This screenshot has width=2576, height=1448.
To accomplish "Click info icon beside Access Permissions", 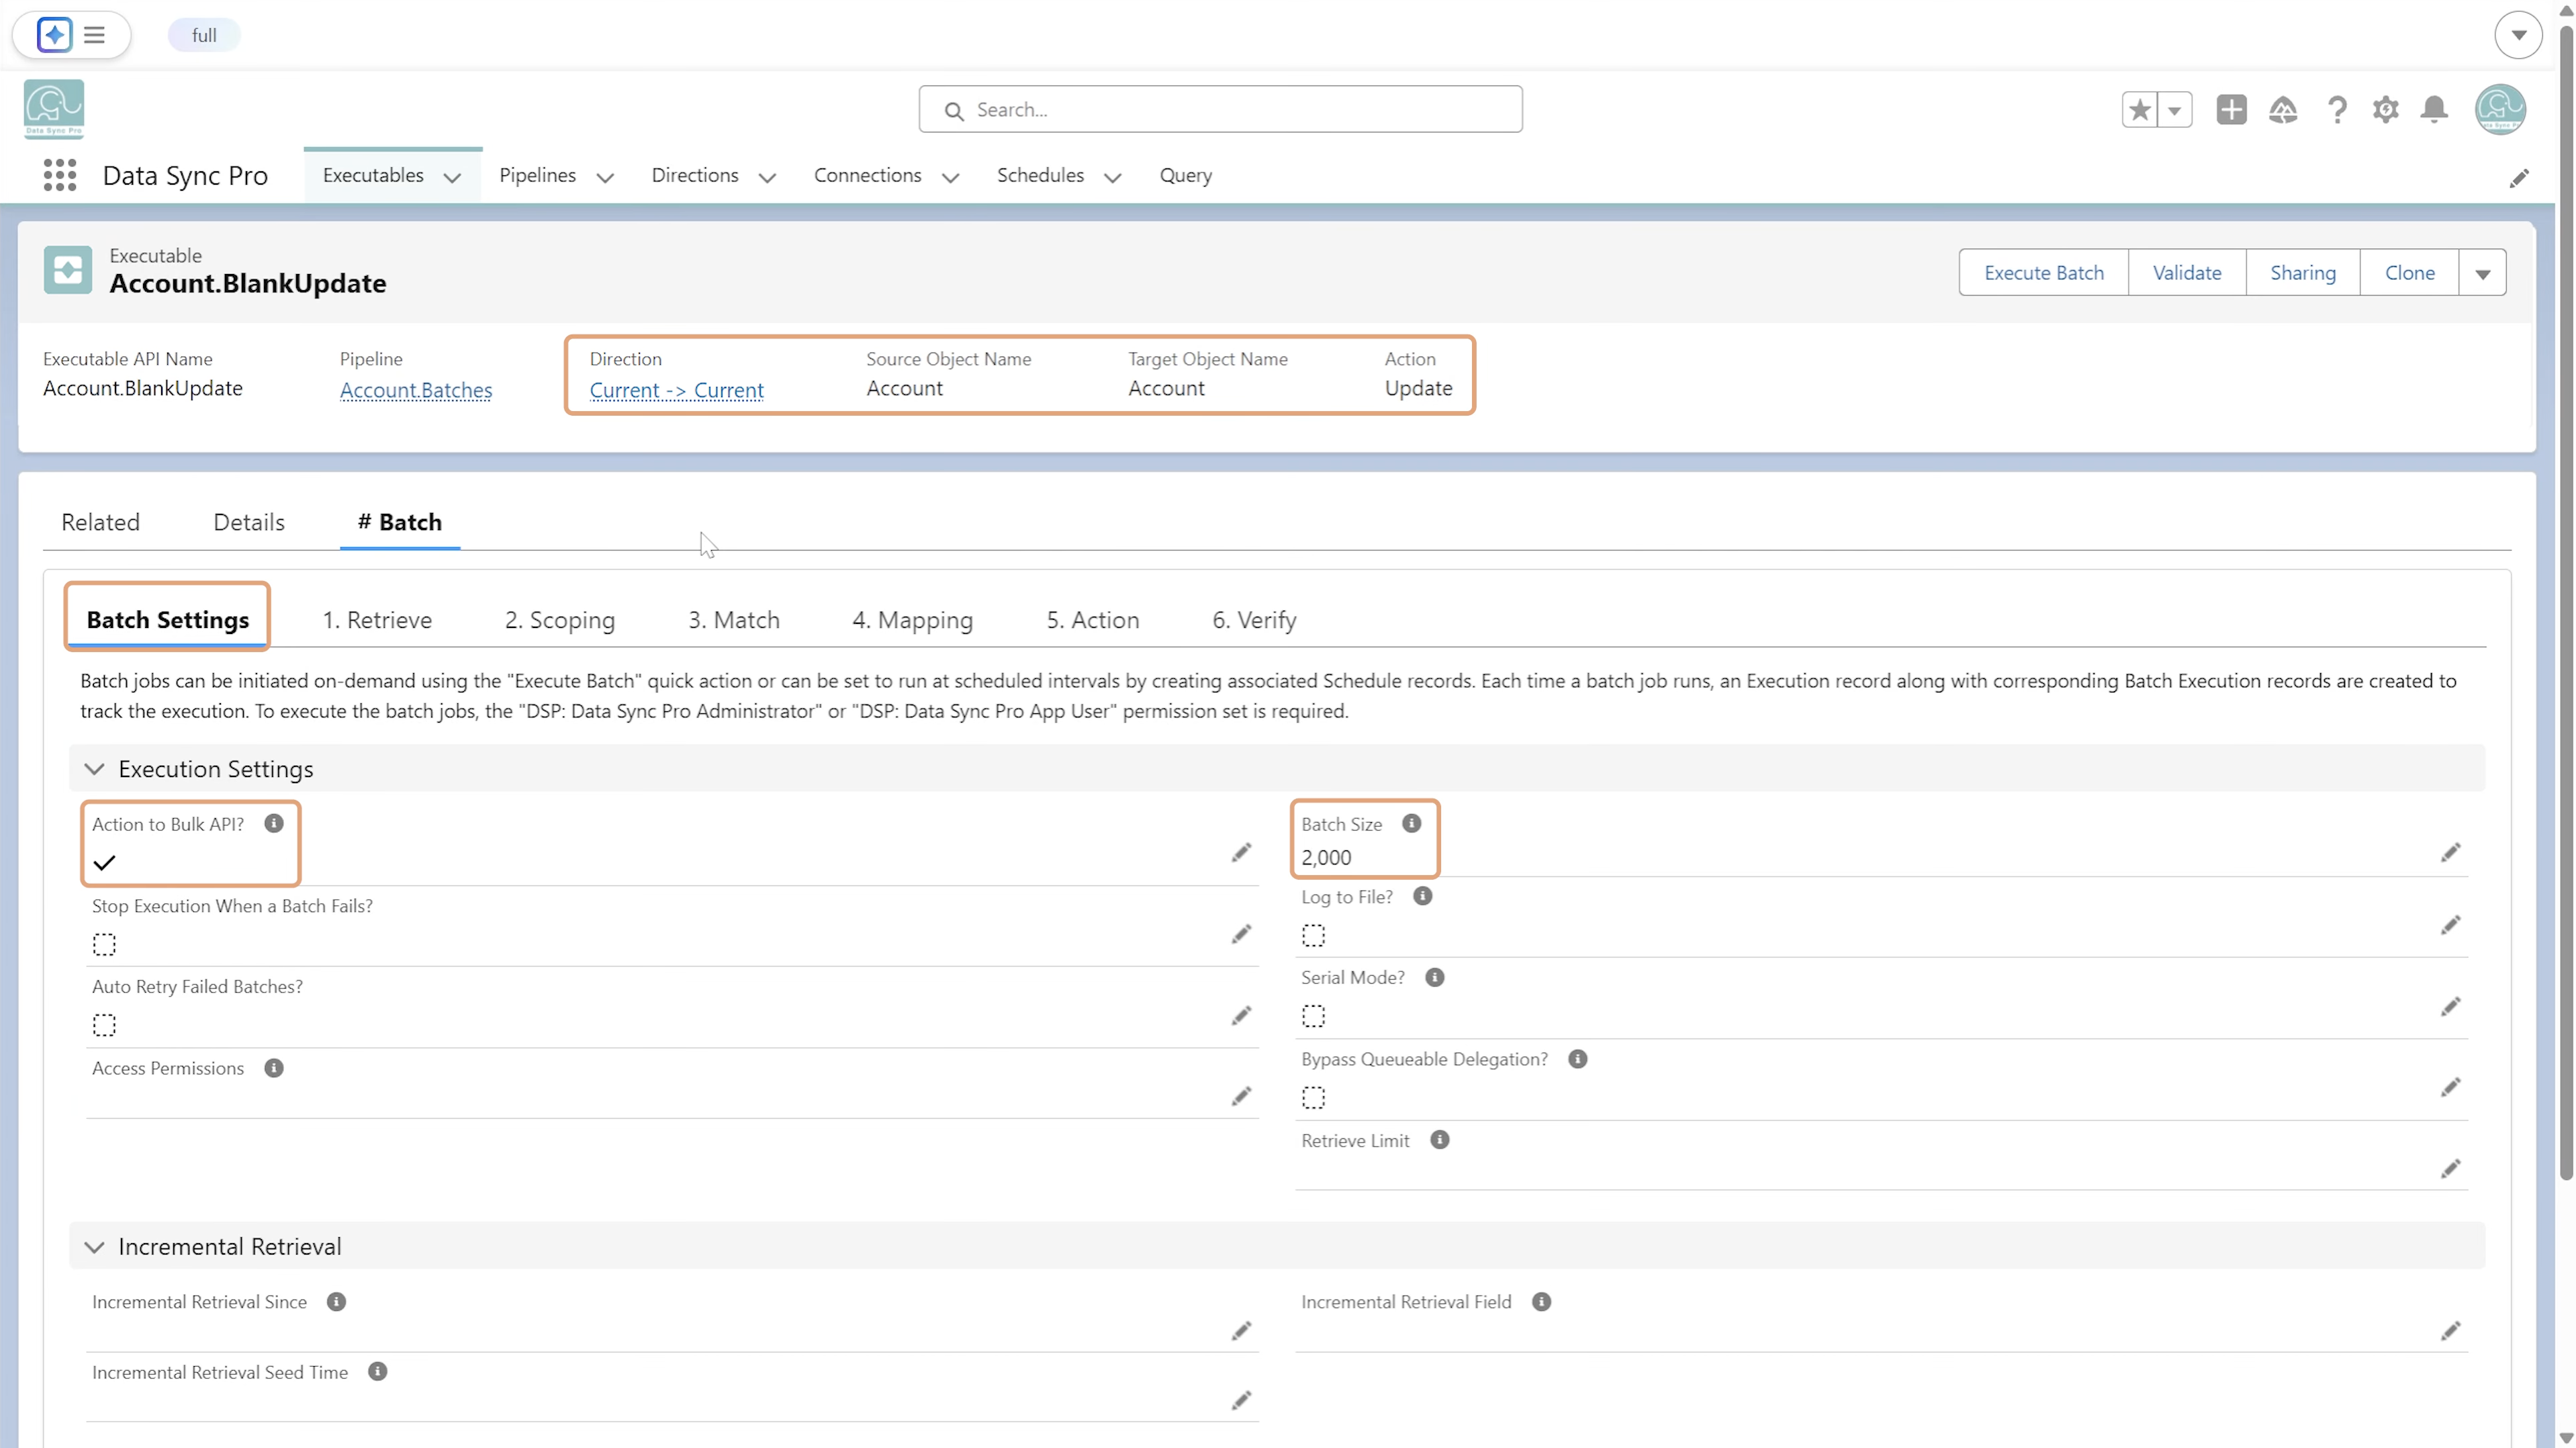I will [274, 1068].
